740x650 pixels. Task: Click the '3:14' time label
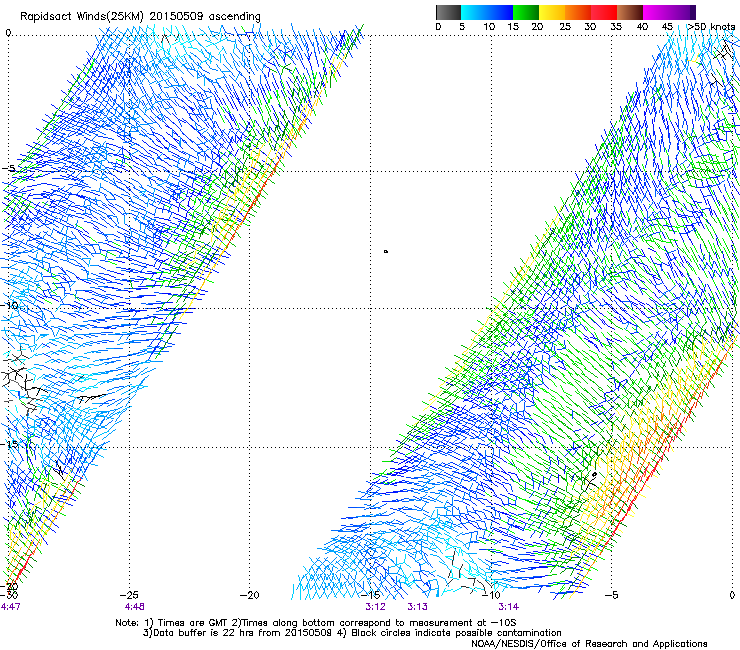tap(508, 607)
